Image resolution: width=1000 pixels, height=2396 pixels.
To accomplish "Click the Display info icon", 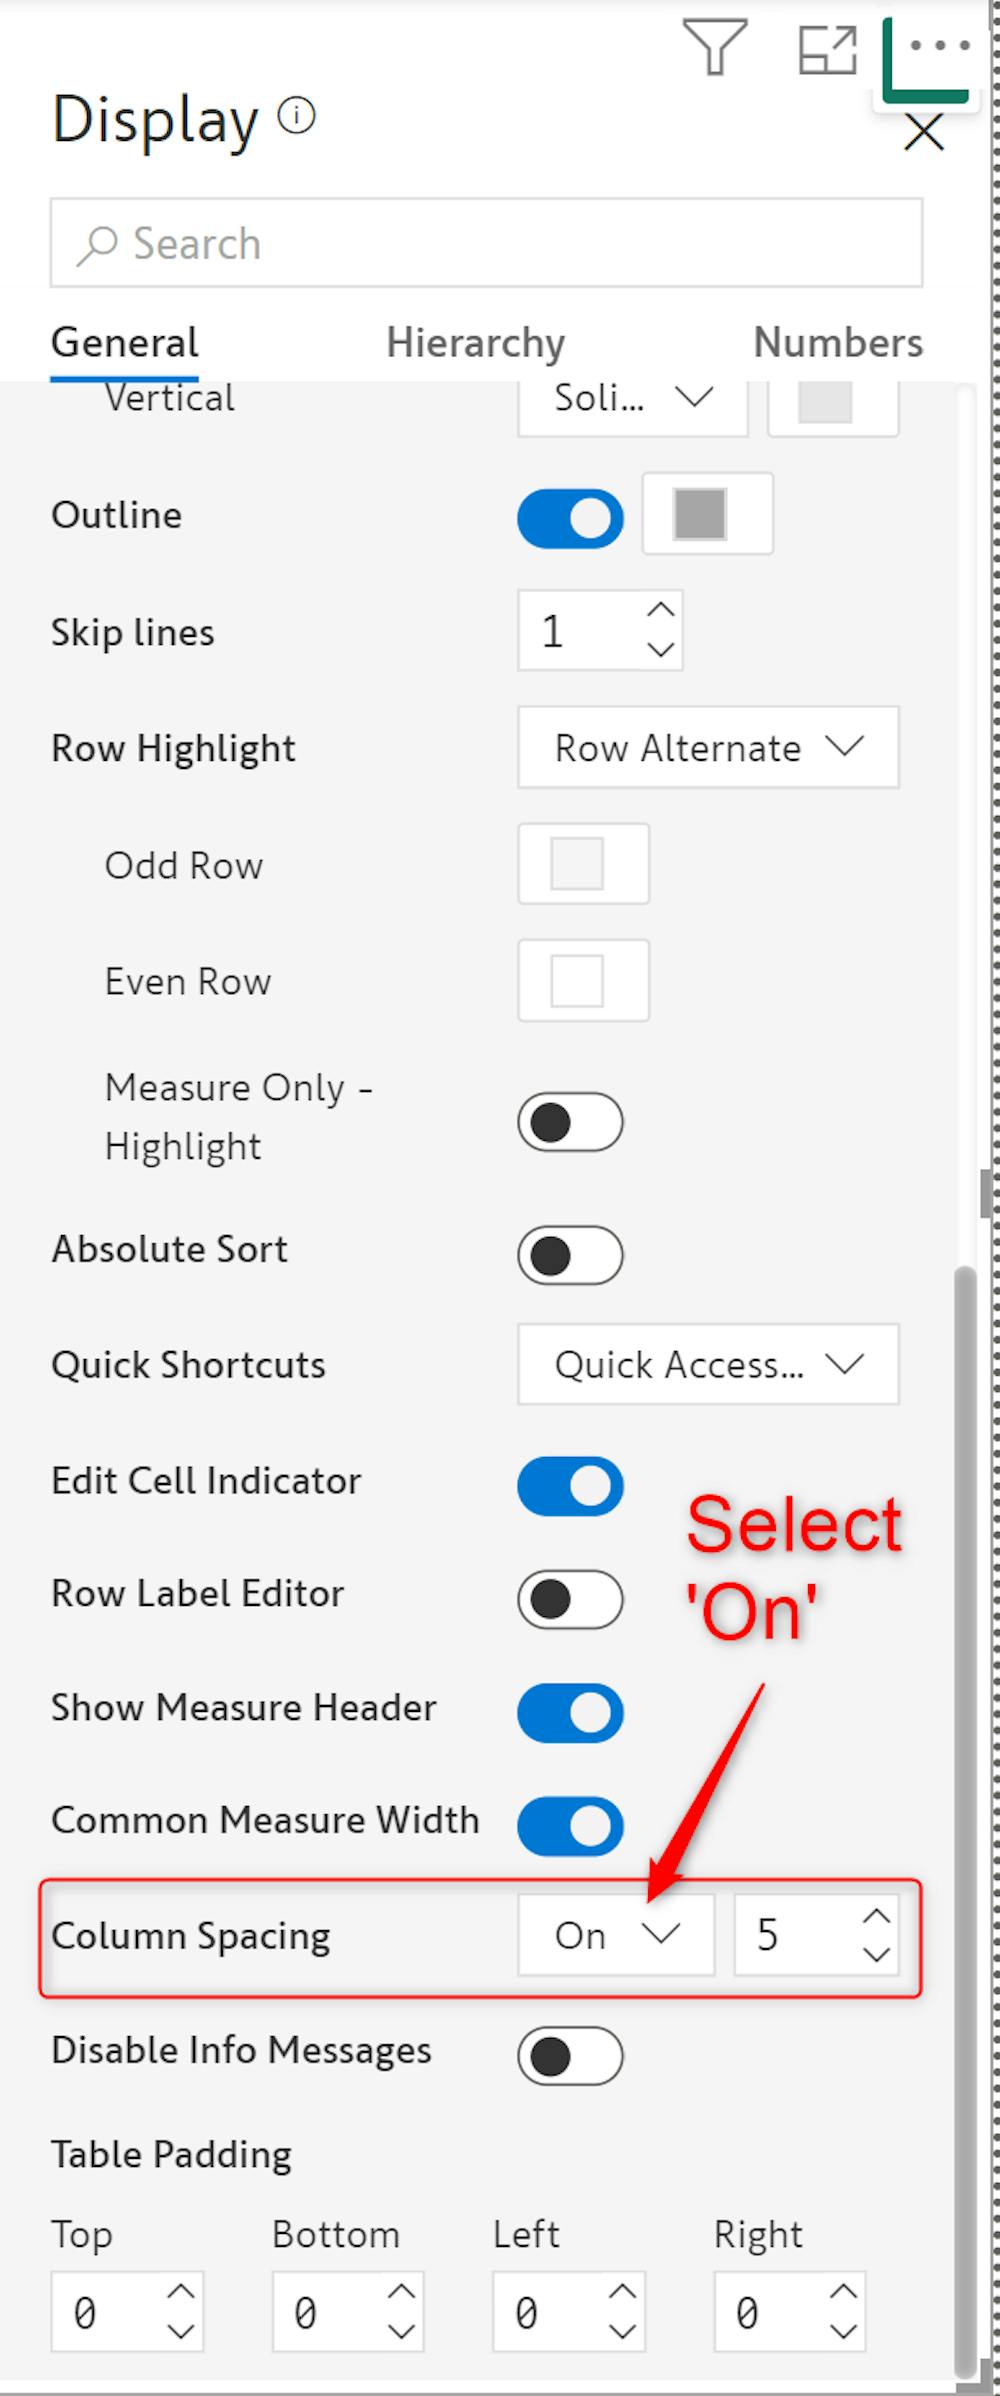I will 296,115.
